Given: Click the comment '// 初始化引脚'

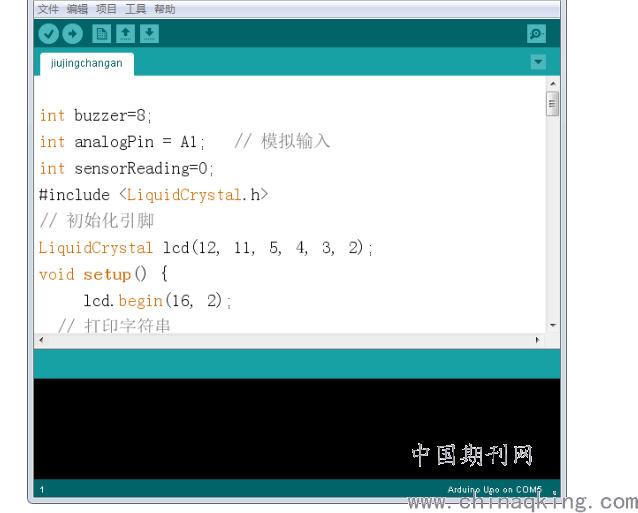Looking at the screenshot, I should point(96,221).
